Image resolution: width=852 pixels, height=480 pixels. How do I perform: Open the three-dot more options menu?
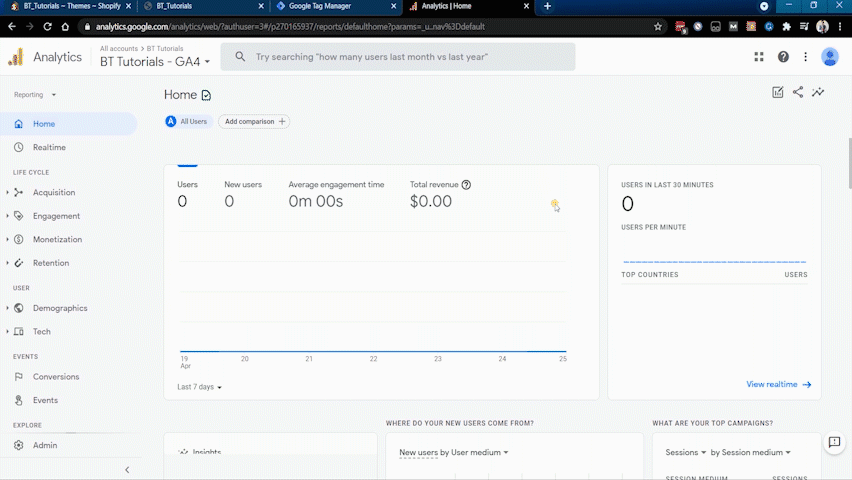[805, 57]
